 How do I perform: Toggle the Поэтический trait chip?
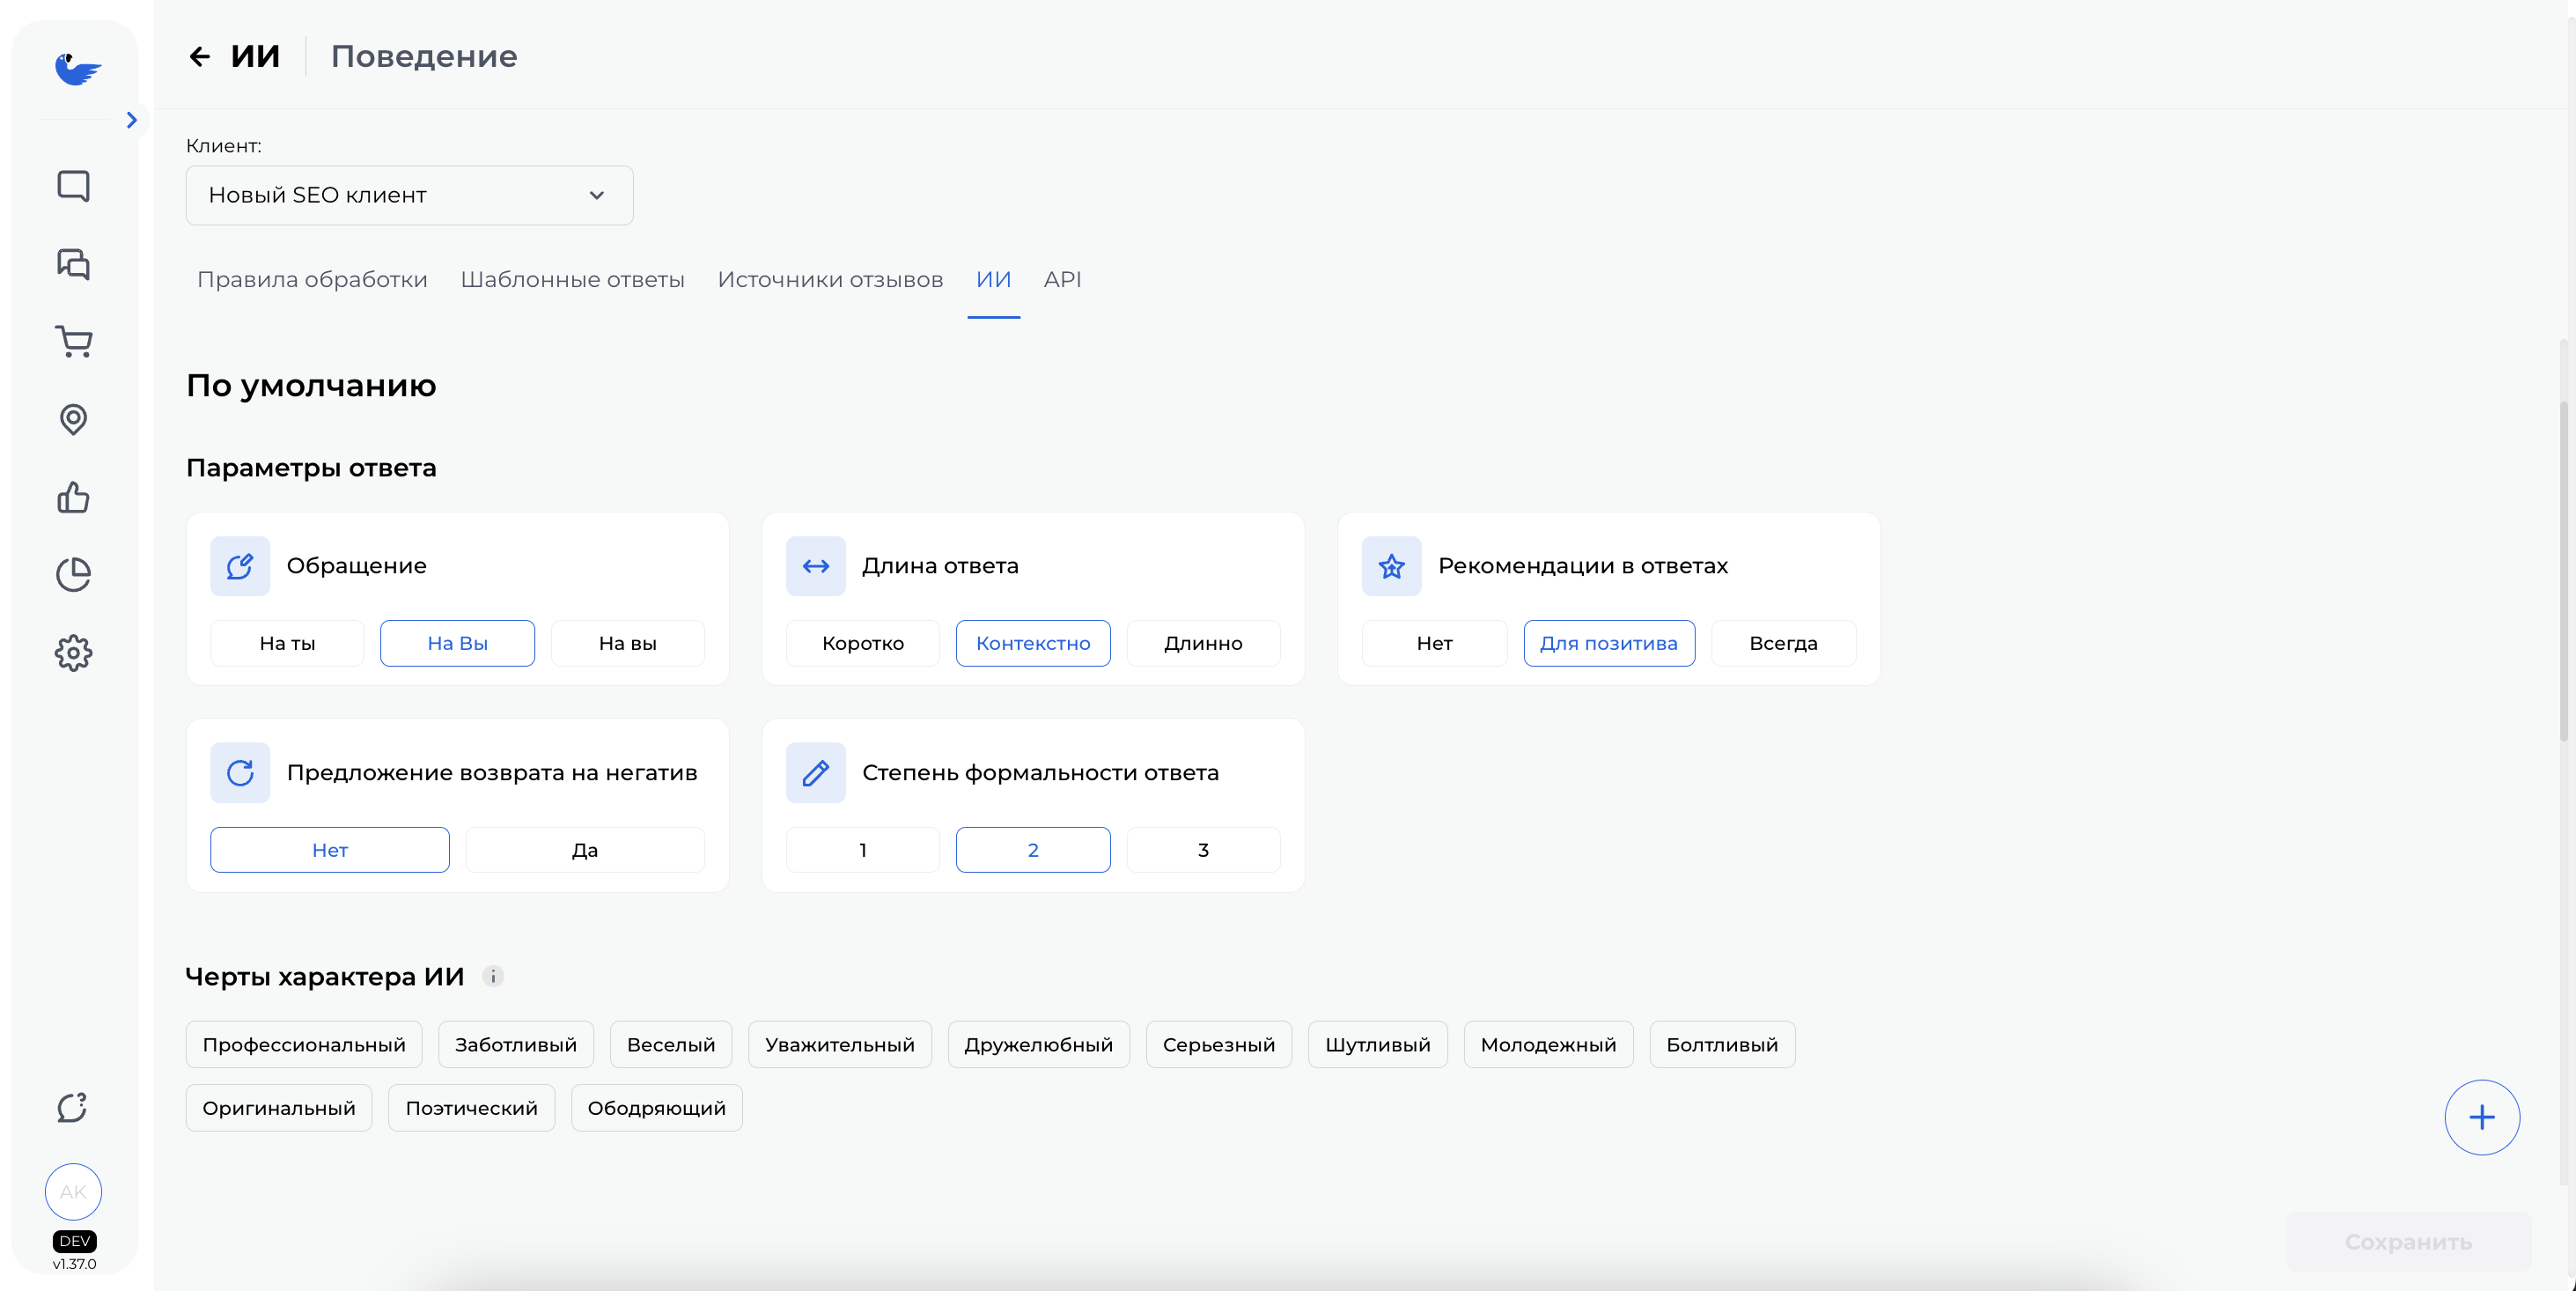pos(471,1109)
